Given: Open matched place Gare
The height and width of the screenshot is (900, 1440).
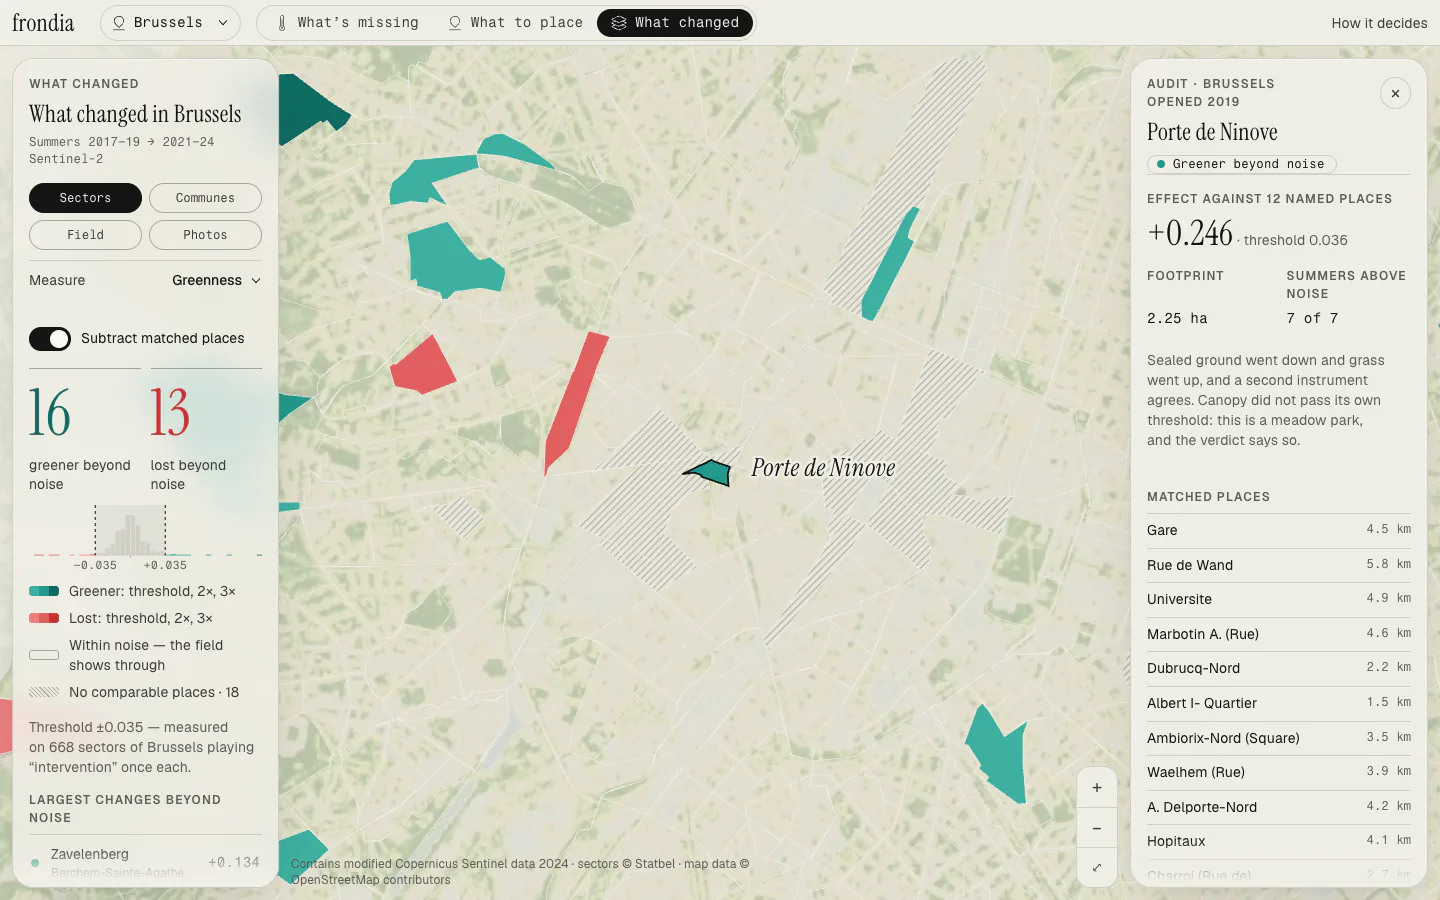Looking at the screenshot, I should [1279, 531].
